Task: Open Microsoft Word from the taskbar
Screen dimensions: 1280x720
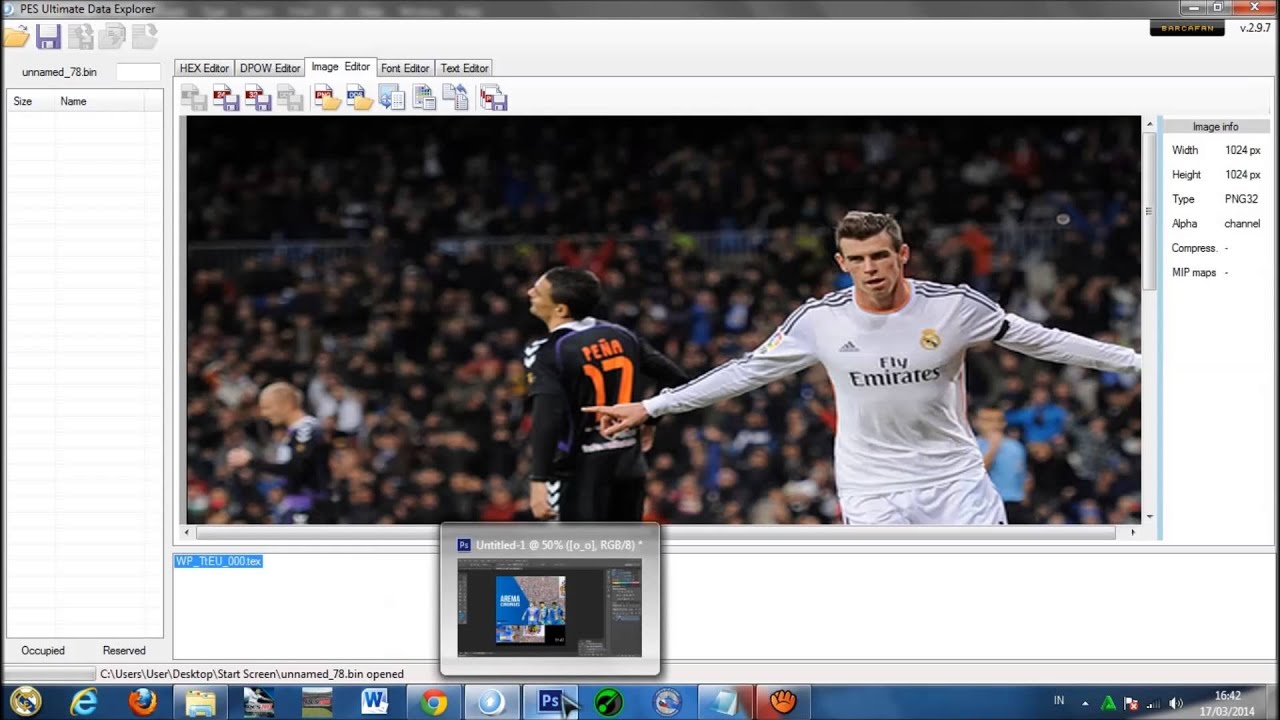Action: (x=375, y=702)
